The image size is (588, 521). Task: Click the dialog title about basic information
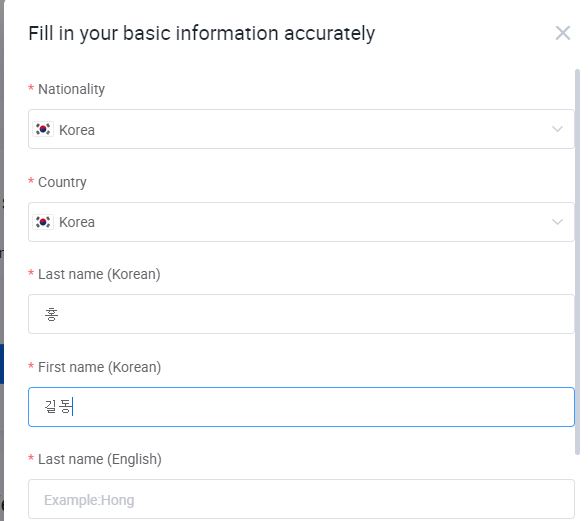pyautogui.click(x=202, y=34)
